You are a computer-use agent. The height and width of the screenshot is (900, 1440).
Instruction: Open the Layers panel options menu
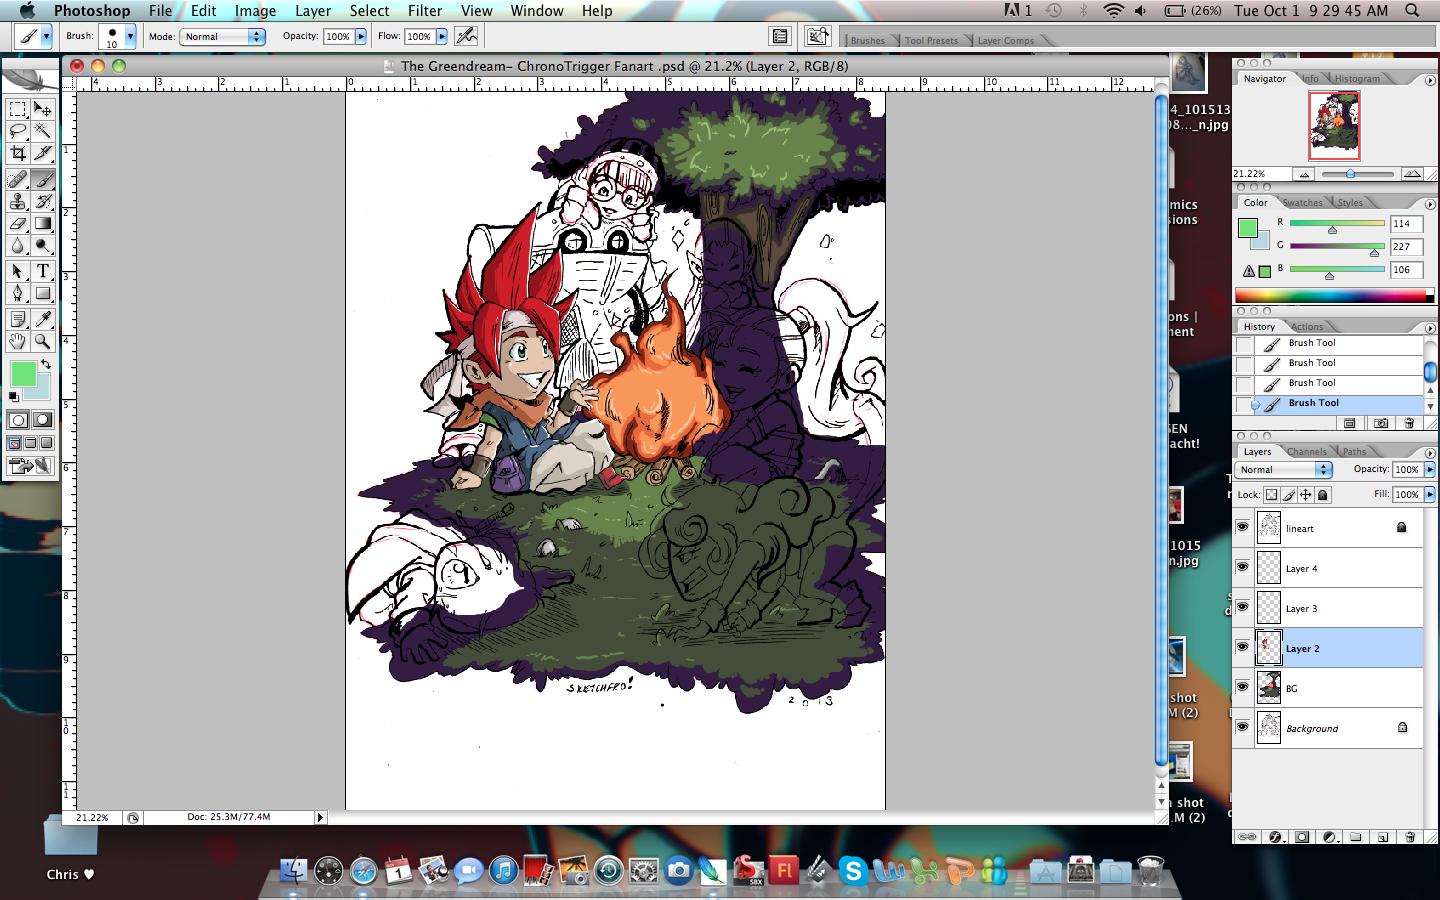1430,453
